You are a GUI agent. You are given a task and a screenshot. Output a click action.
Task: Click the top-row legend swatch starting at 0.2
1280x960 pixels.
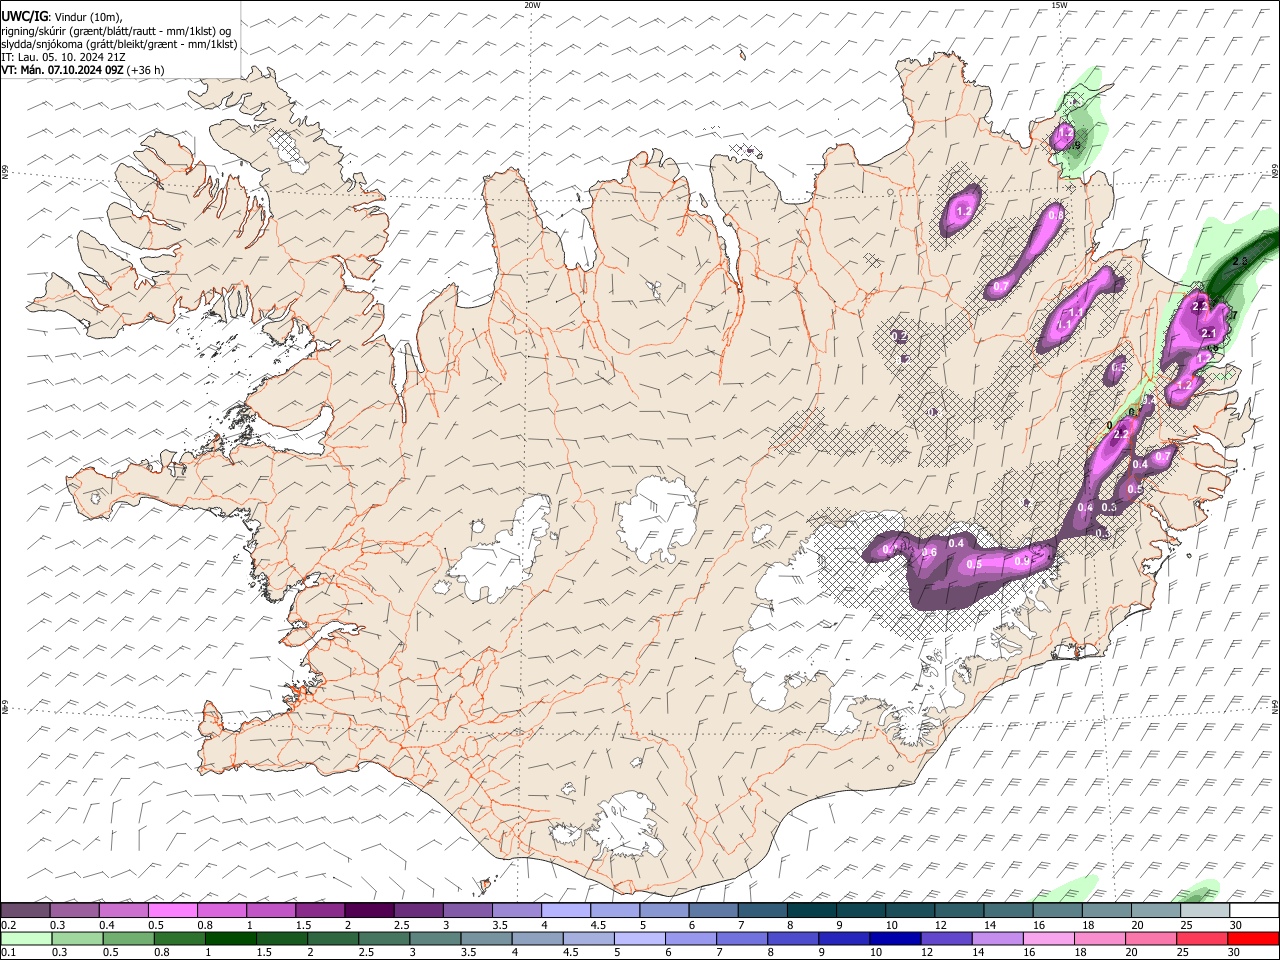point(25,911)
